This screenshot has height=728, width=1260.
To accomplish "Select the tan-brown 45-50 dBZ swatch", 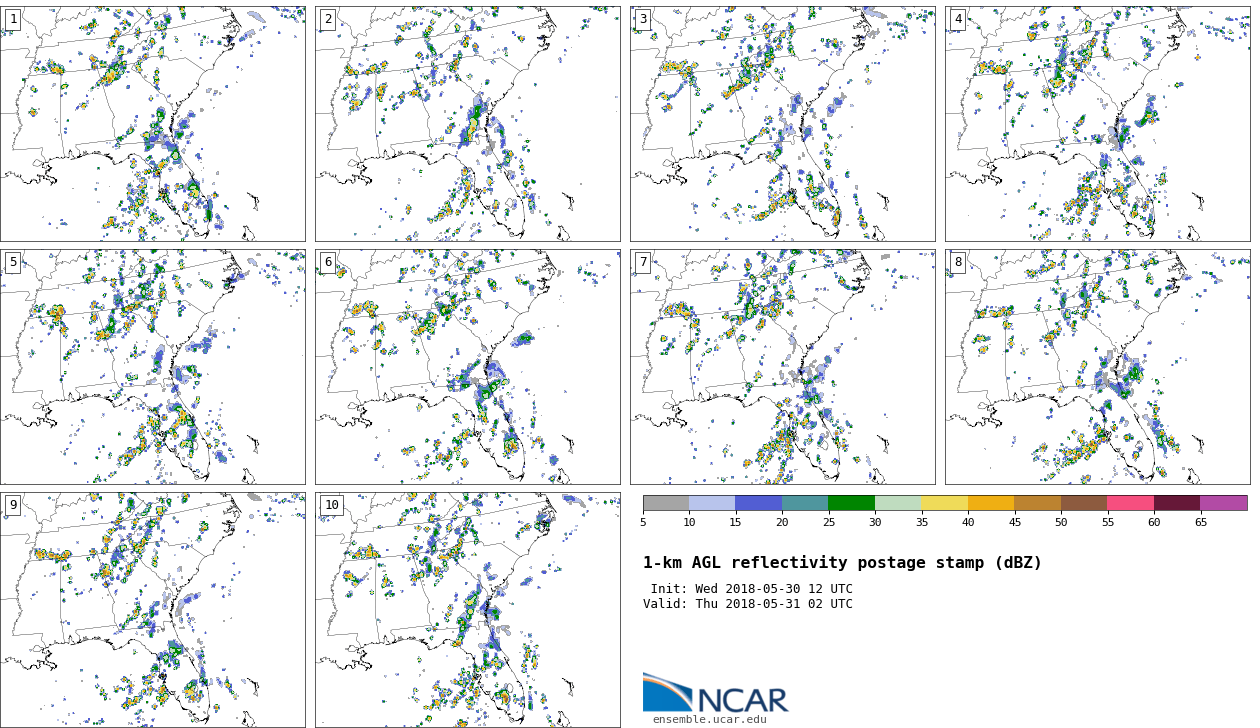I will [1038, 503].
